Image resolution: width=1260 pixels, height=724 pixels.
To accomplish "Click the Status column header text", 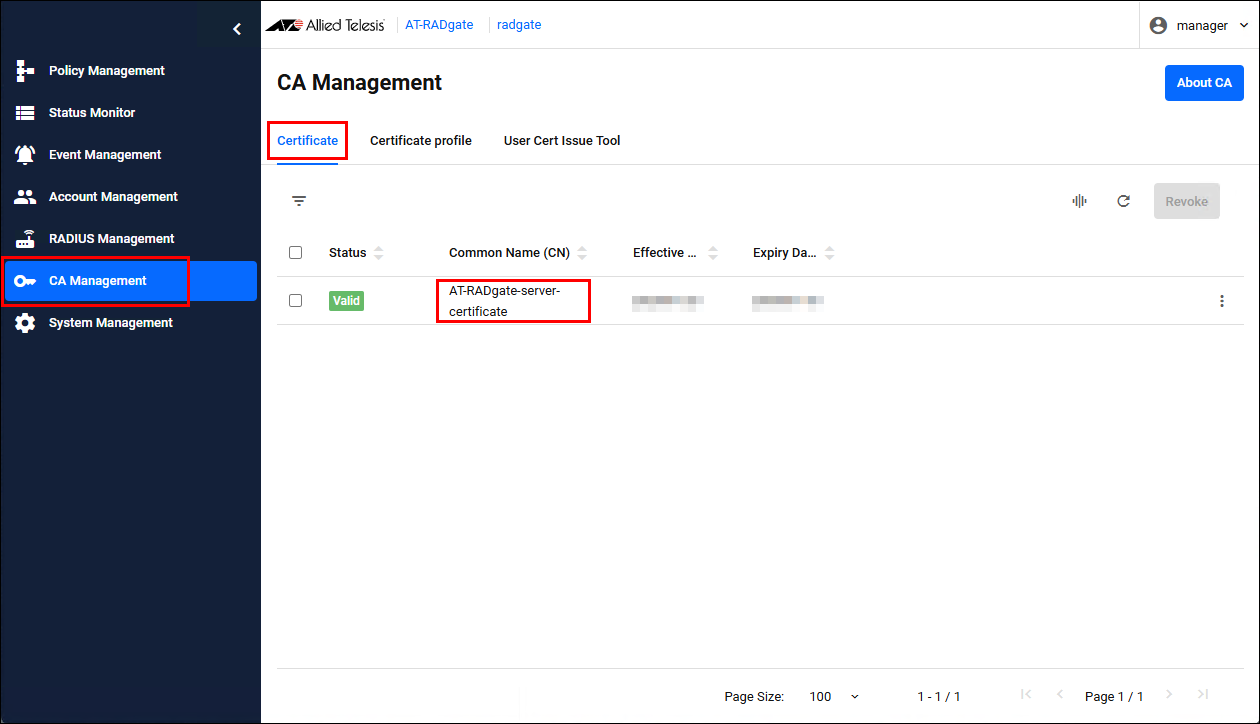I will point(347,253).
